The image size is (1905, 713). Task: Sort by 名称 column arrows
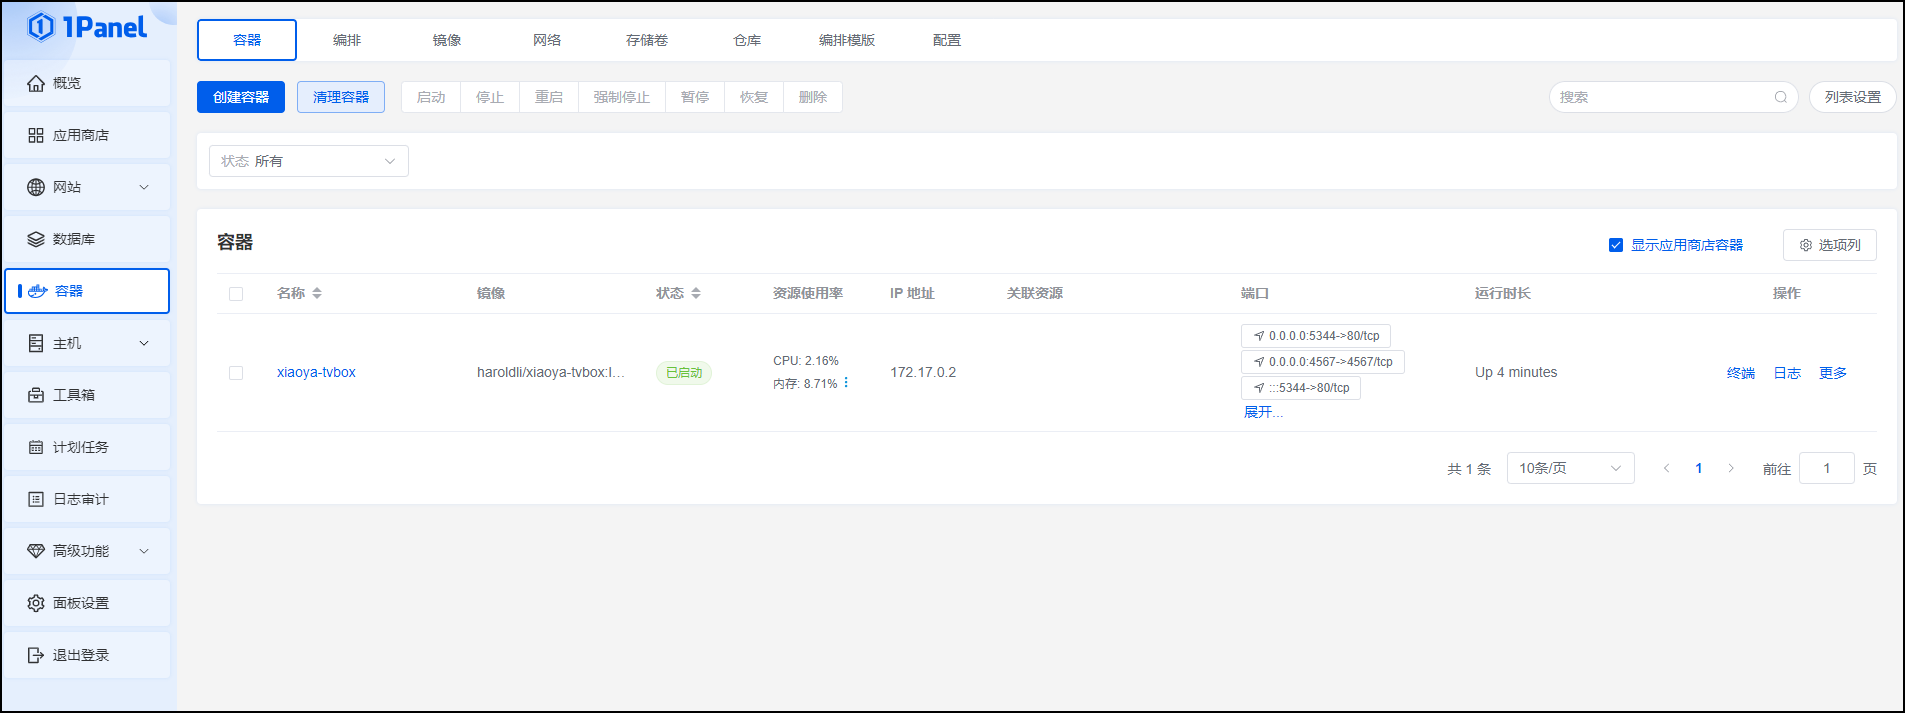[x=317, y=293]
